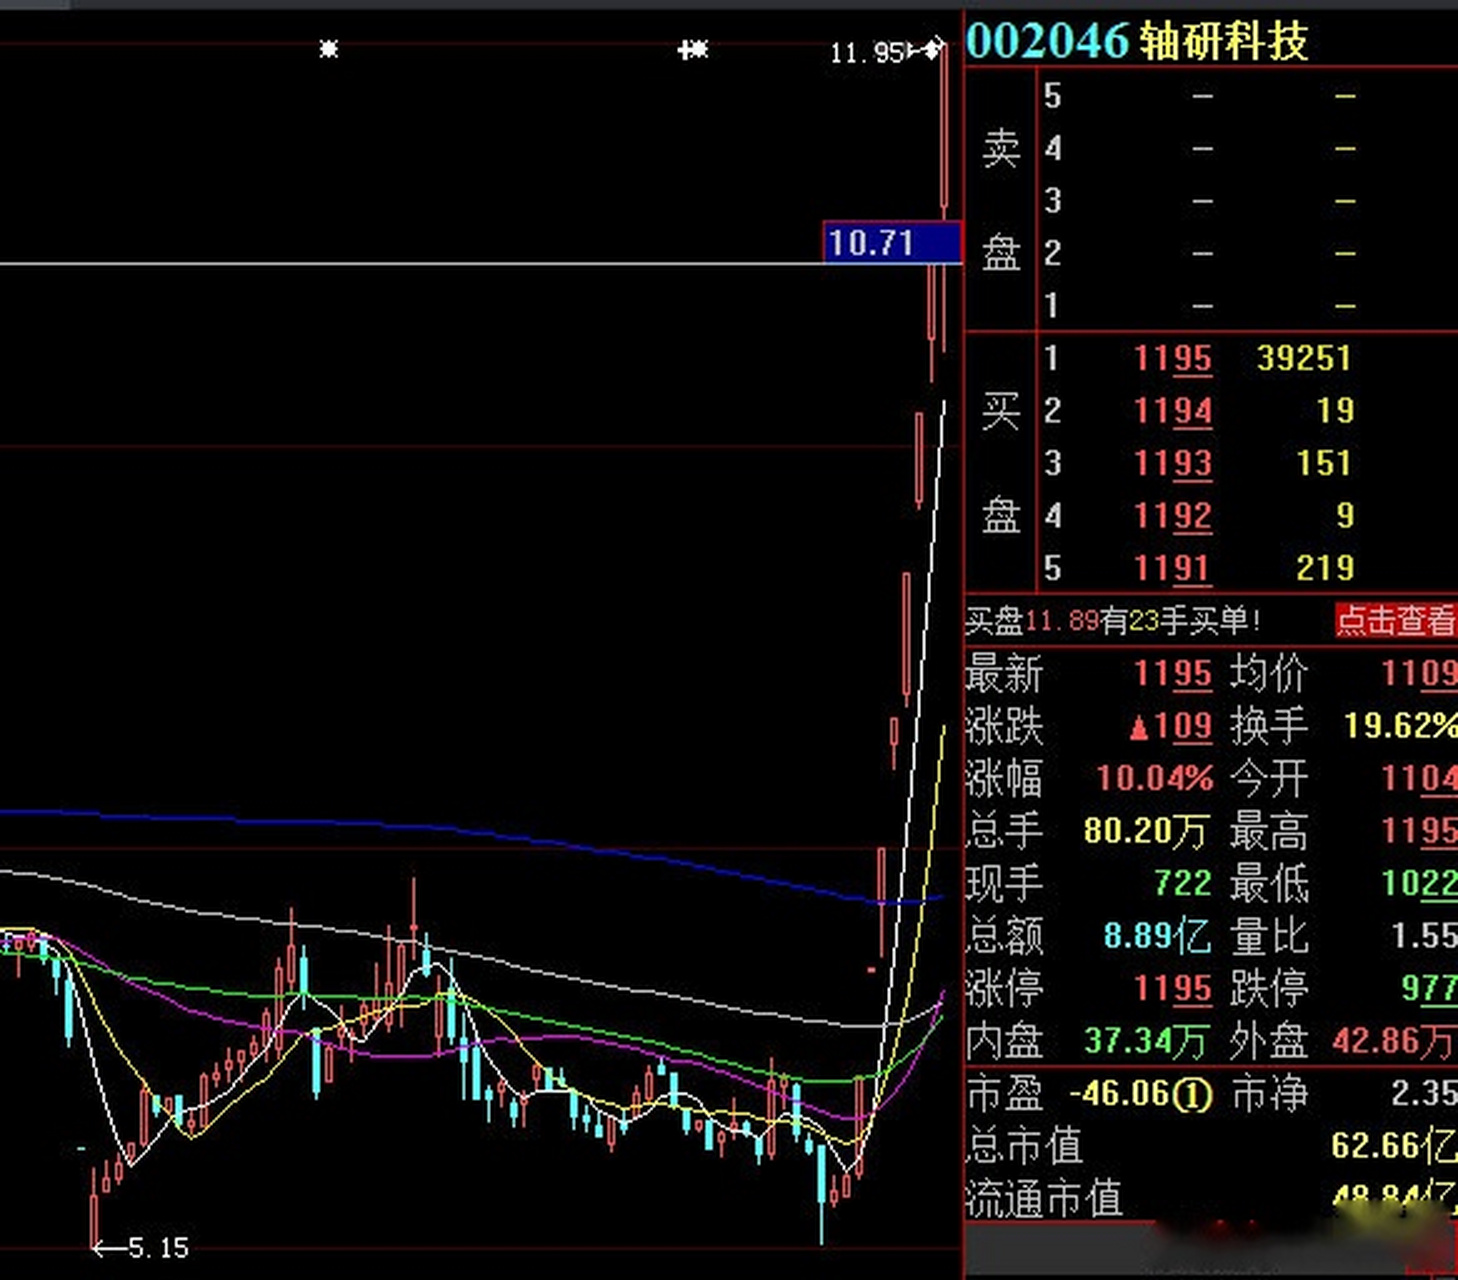
Task: Click the 最新 price value 1195
Action: click(x=1173, y=673)
